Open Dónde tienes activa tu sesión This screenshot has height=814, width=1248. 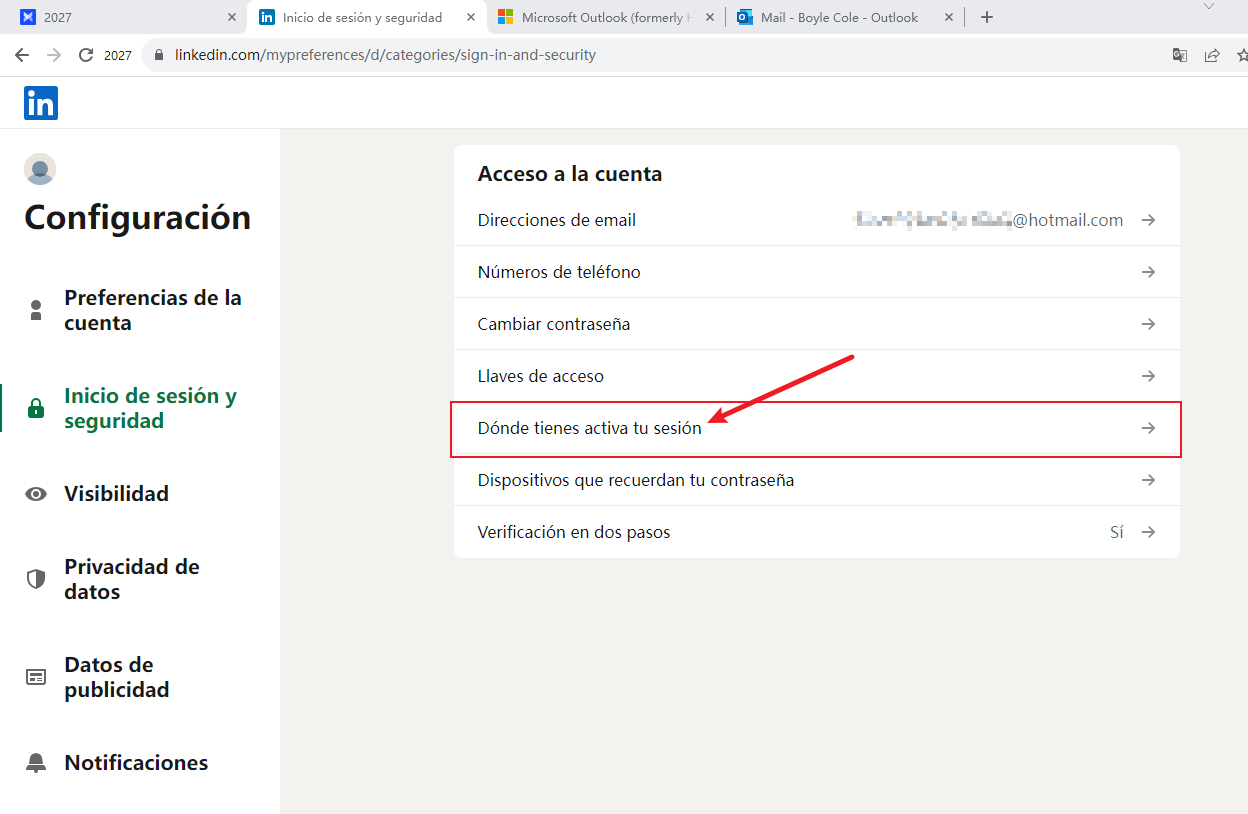(x=590, y=428)
